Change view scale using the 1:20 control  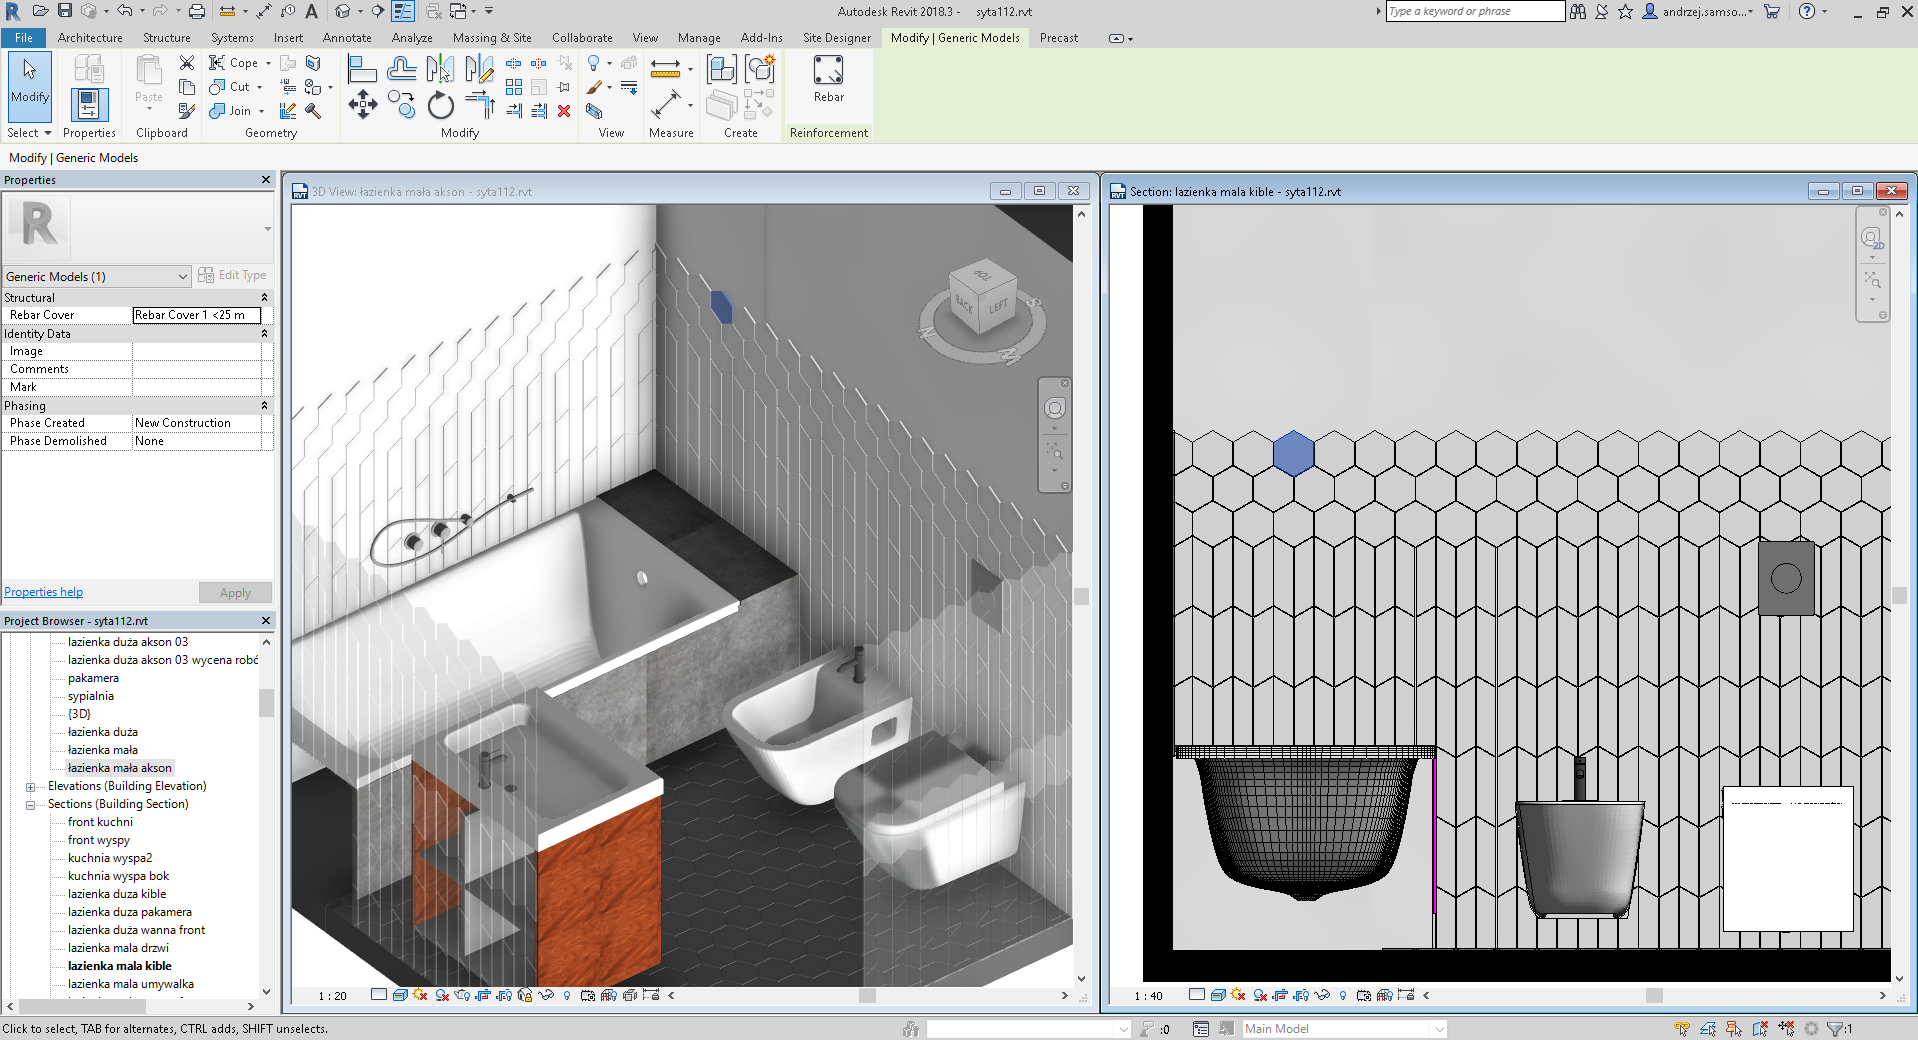(x=330, y=996)
